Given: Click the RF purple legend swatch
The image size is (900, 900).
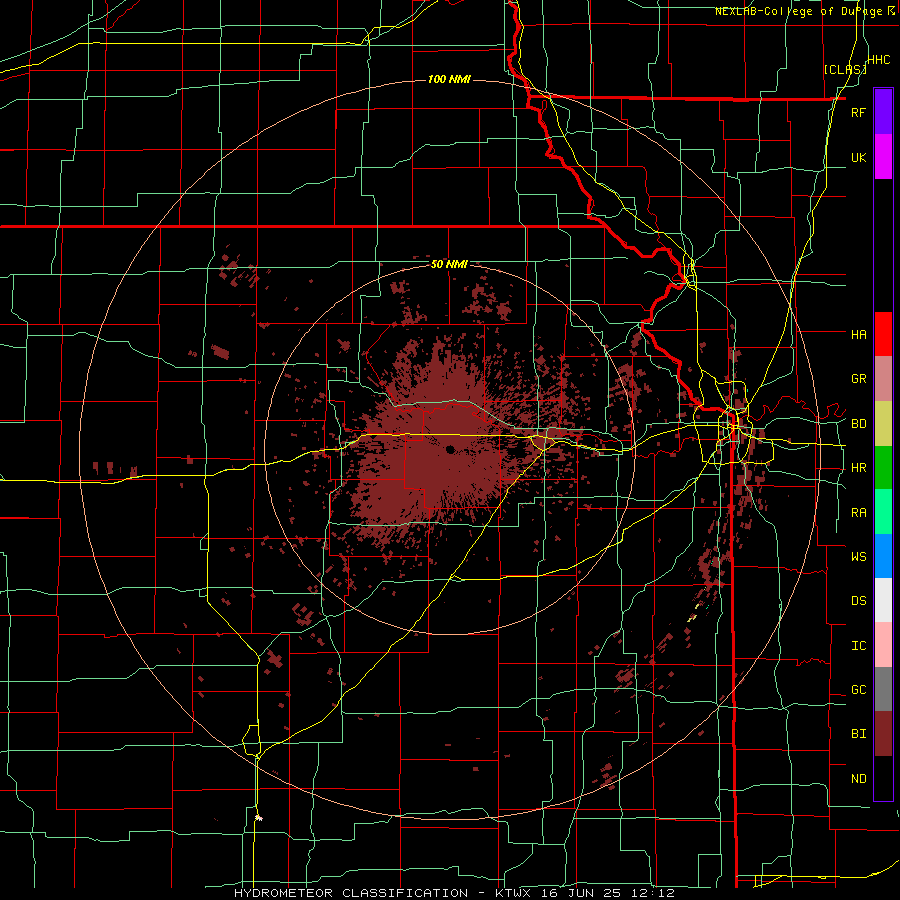Looking at the screenshot, I should tap(883, 112).
